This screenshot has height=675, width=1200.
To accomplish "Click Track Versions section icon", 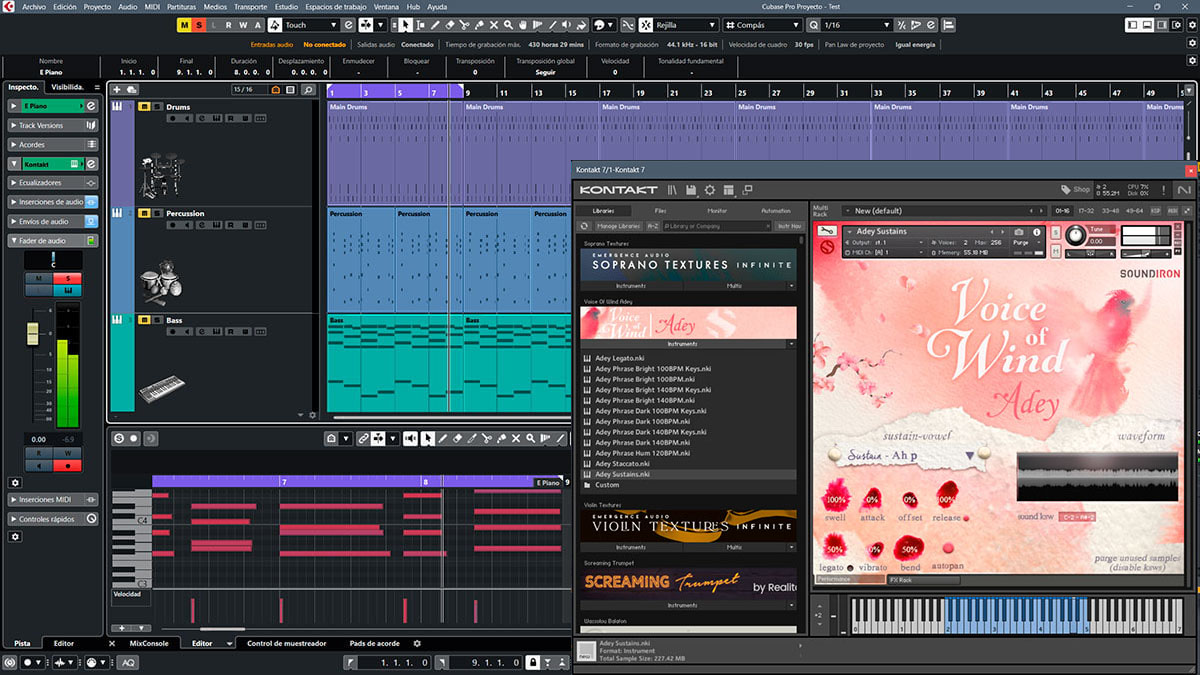I will (x=91, y=125).
